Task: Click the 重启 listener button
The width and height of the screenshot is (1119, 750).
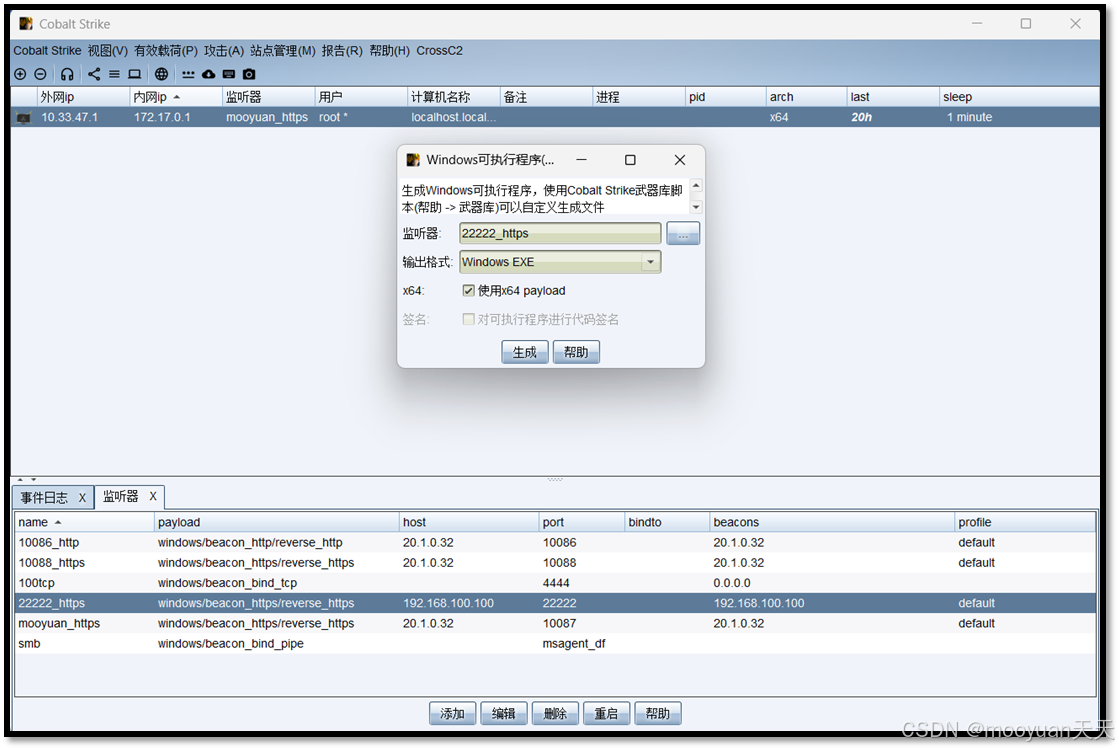Action: click(x=607, y=714)
